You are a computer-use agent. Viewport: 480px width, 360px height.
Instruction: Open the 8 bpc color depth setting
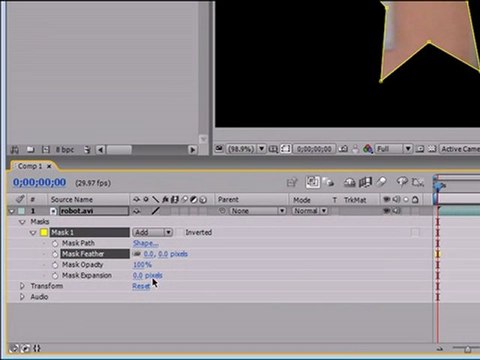point(65,150)
